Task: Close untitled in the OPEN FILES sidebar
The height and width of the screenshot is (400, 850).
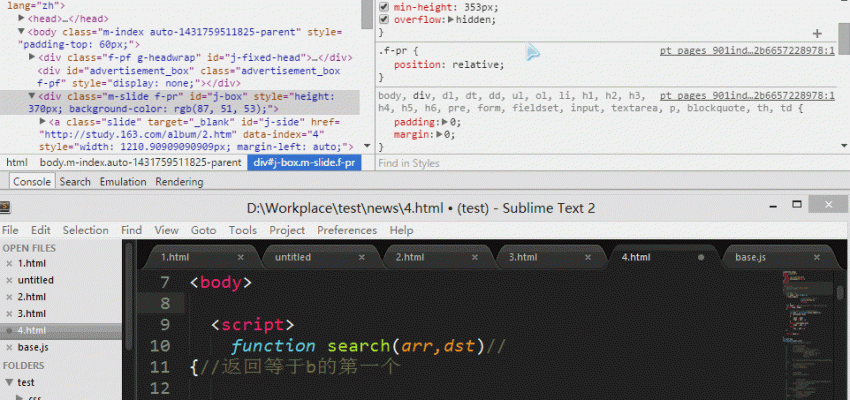Action: coord(9,281)
